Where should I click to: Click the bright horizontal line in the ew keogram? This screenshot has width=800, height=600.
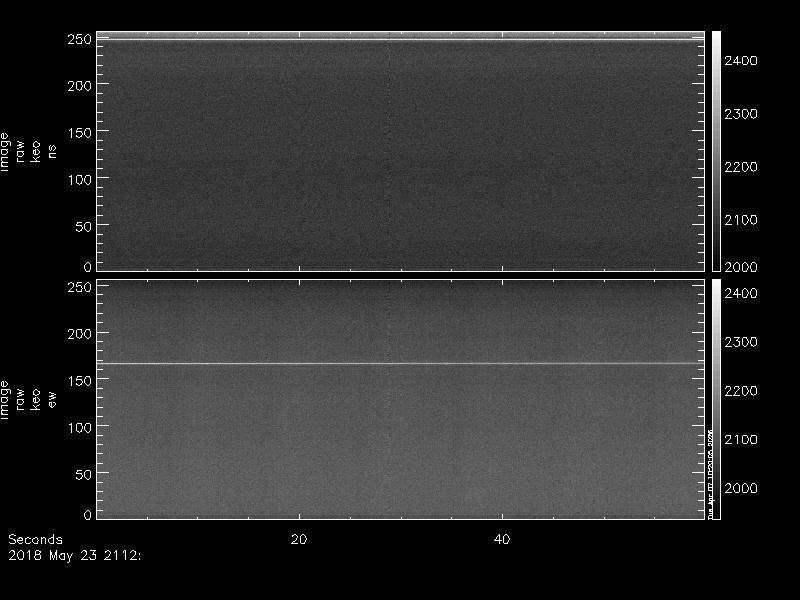point(400,363)
